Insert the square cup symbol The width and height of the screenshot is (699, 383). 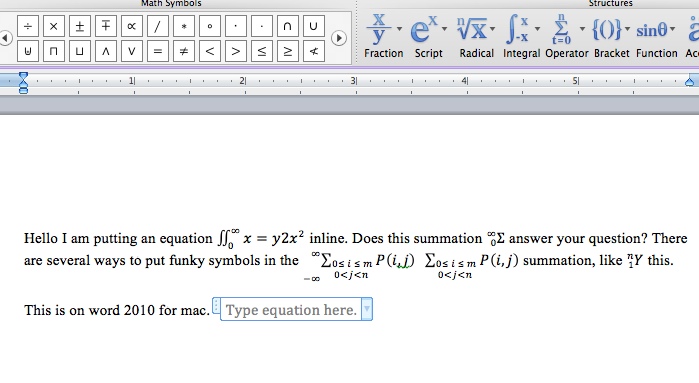pos(80,52)
